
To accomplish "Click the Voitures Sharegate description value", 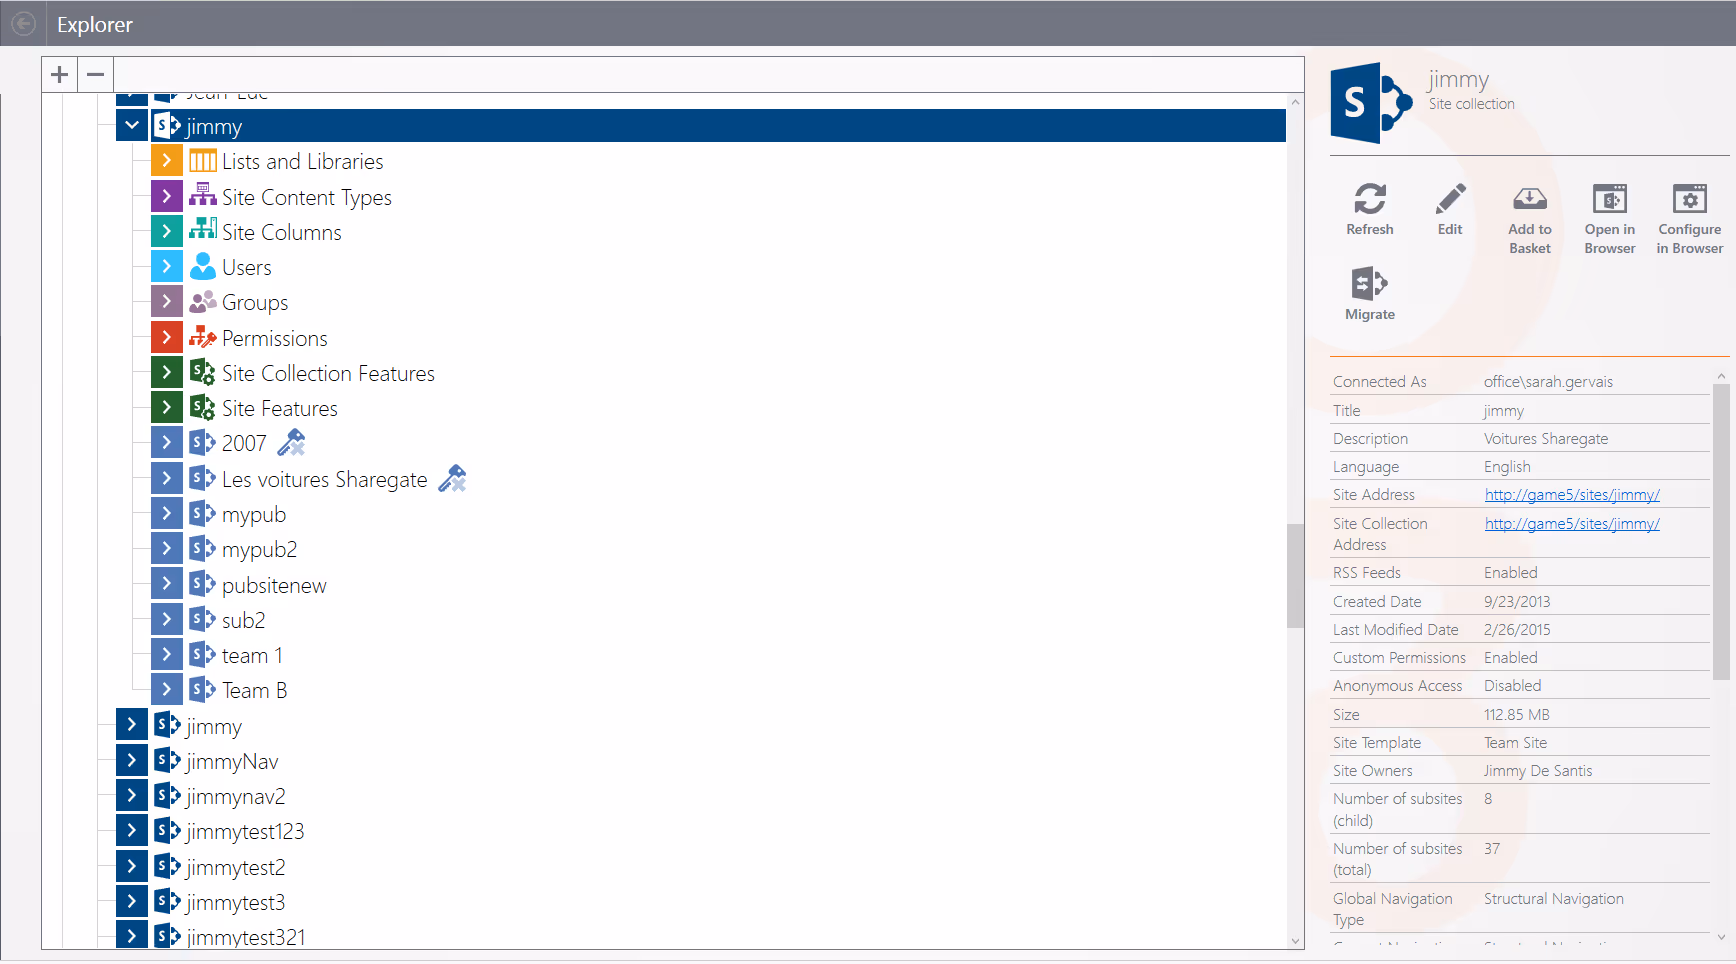I will point(1546,439).
